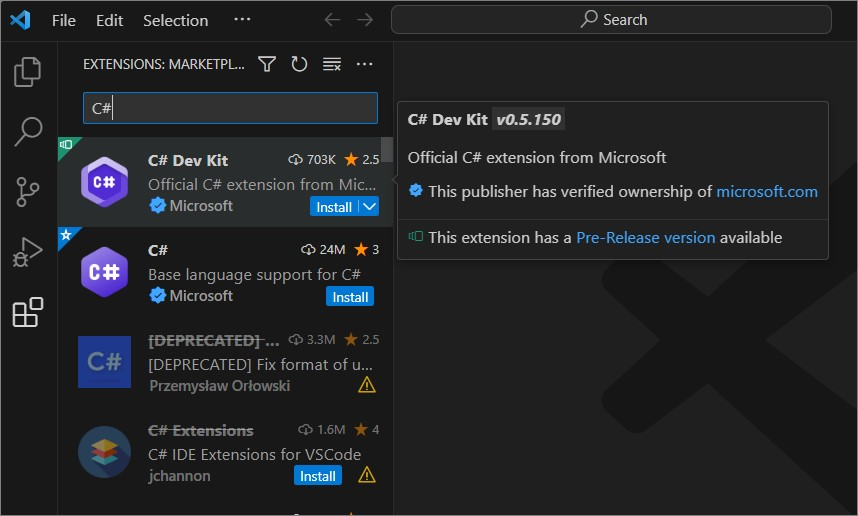Open the Search view in activity bar
This screenshot has width=858, height=516.
tap(27, 131)
